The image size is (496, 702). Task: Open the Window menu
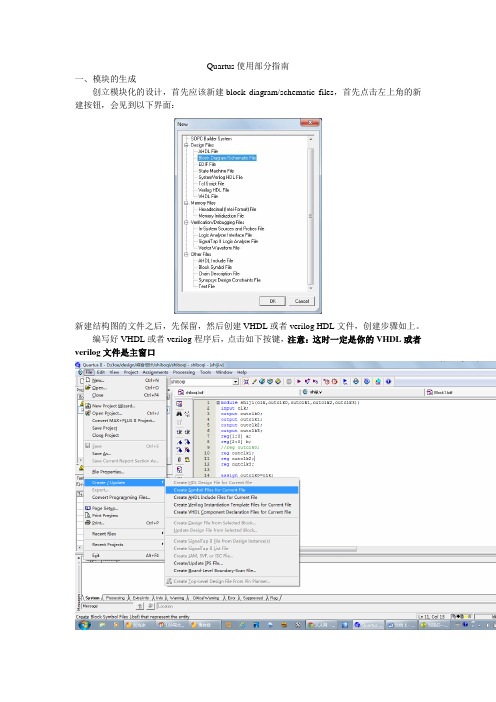(224, 372)
